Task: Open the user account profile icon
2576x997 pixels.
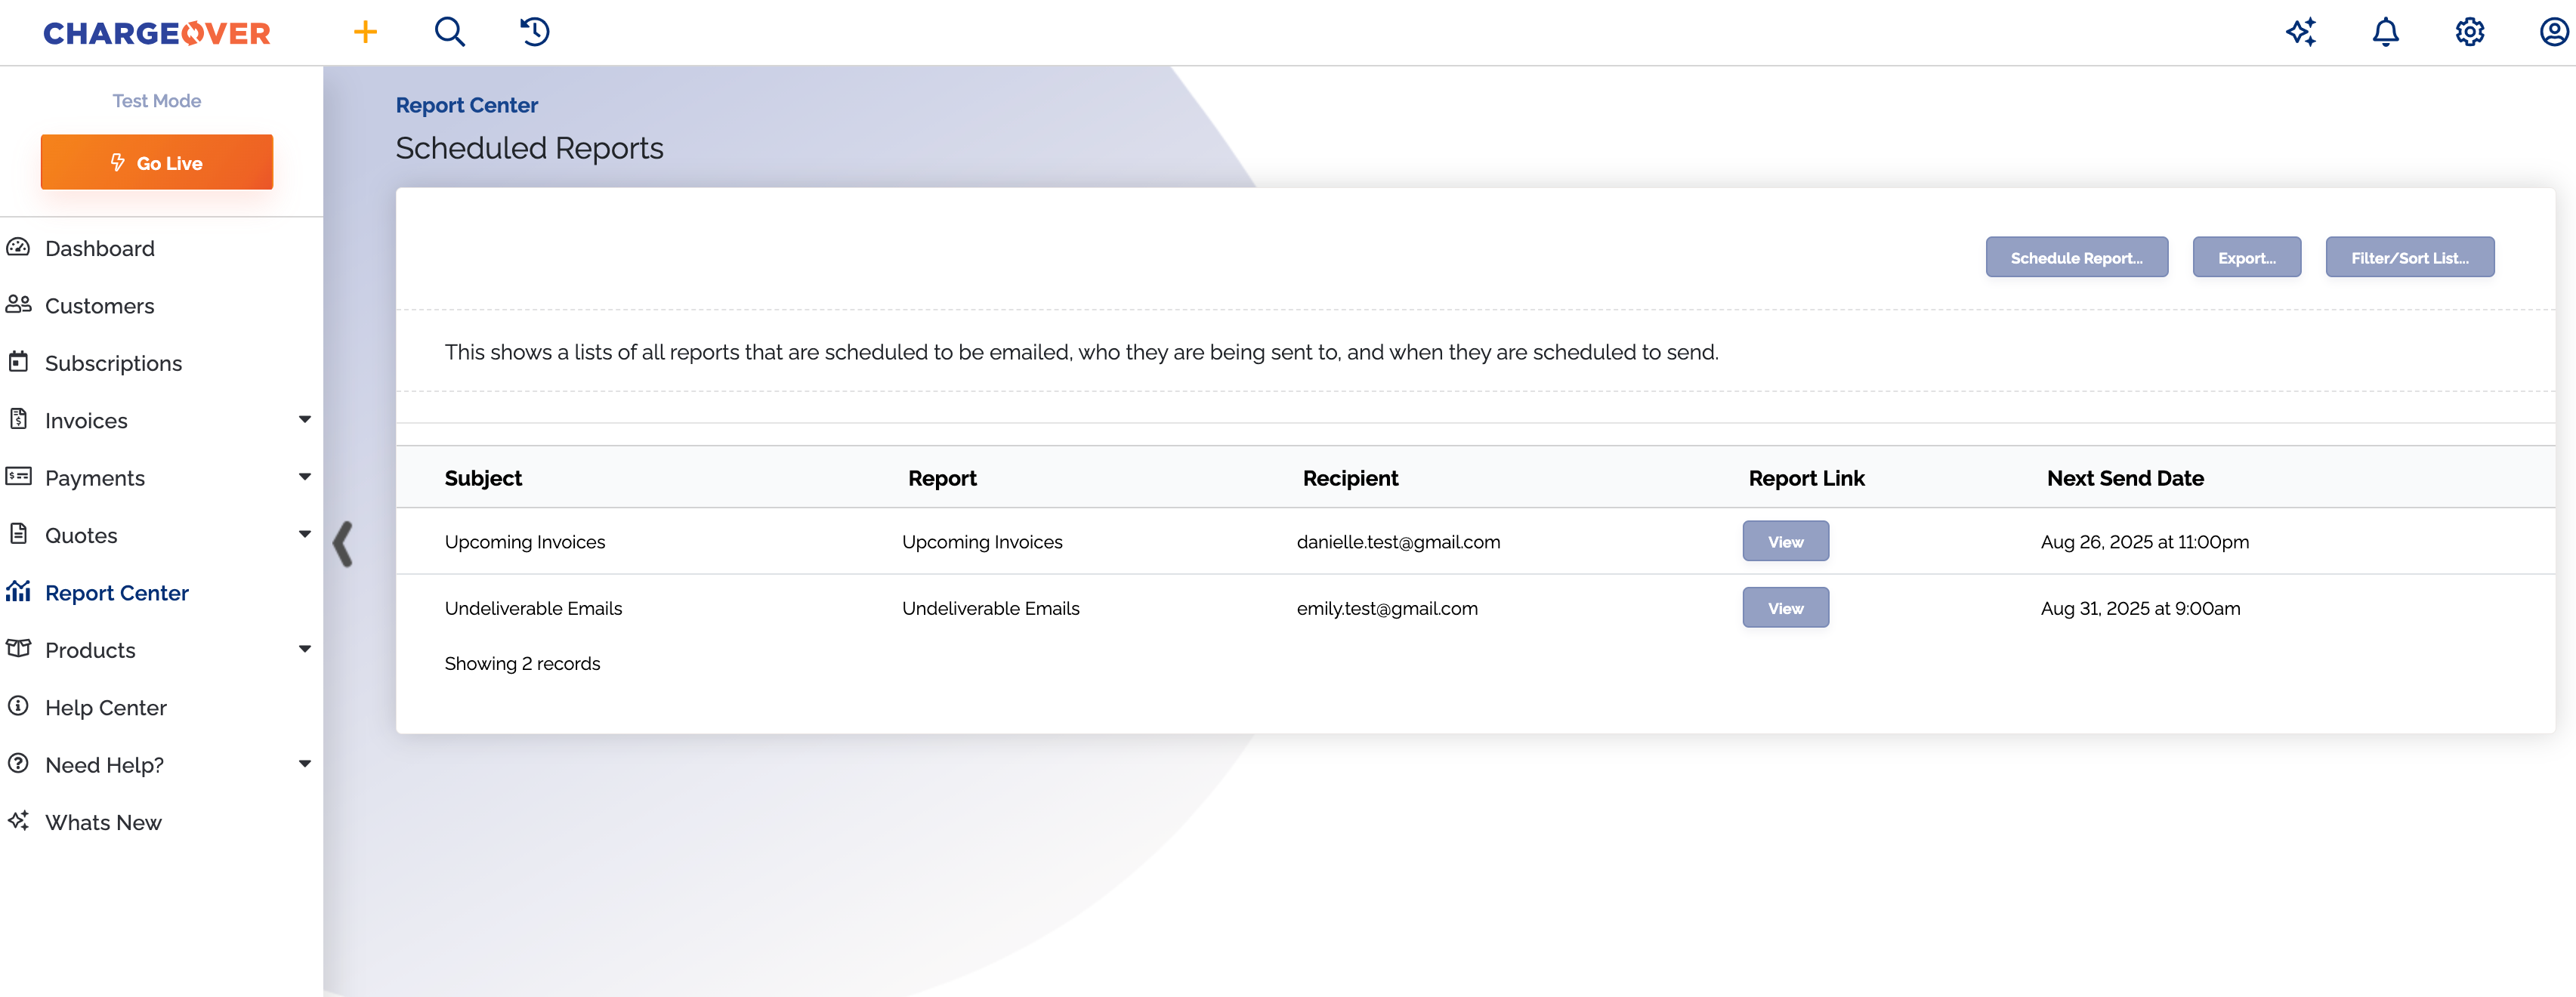Action: click(2554, 32)
